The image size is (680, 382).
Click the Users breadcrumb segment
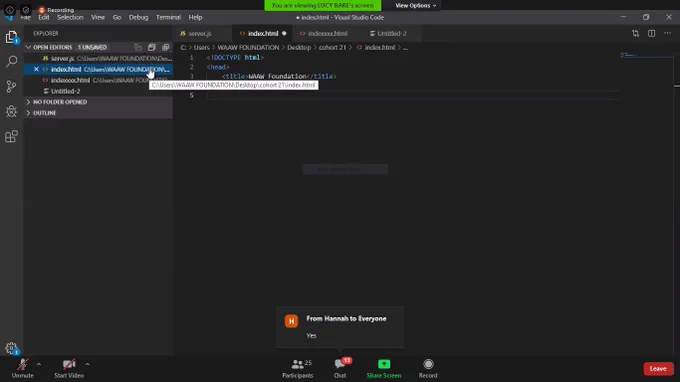pyautogui.click(x=202, y=47)
